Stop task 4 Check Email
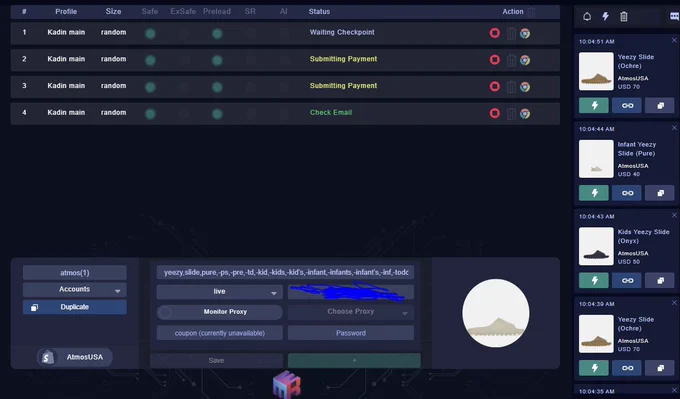Screen dimensions: 680x399 click(494, 113)
